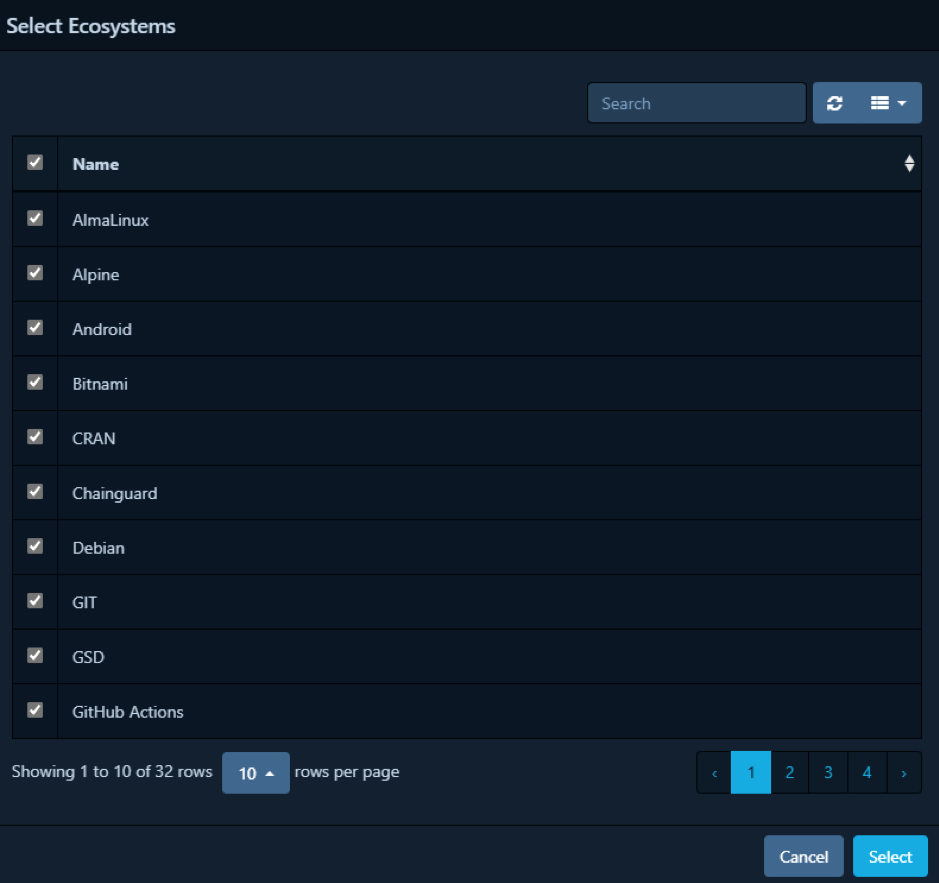The width and height of the screenshot is (939, 883).
Task: Open the columns list dropdown
Action: [889, 103]
